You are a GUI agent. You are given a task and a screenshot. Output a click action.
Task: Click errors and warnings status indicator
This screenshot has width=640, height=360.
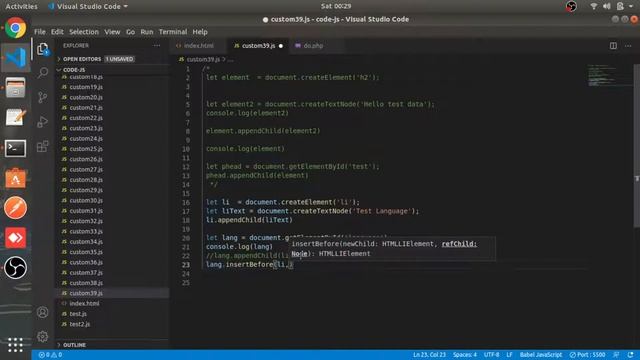(50, 355)
